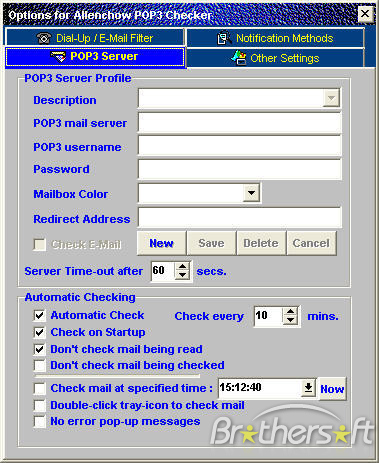Screen dimensions: 379x463
Task: Uncheck Check on Startup
Action: click(x=40, y=332)
